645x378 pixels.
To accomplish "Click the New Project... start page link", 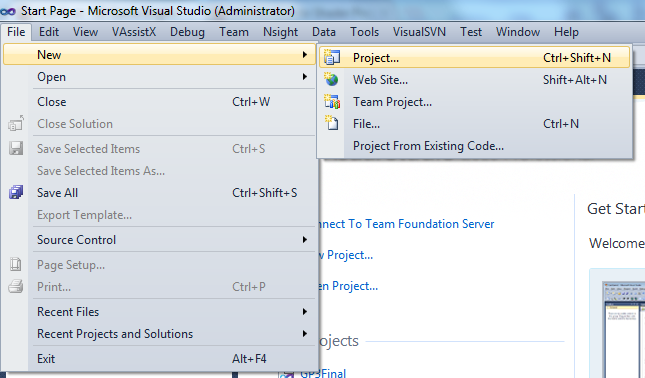I will [346, 255].
